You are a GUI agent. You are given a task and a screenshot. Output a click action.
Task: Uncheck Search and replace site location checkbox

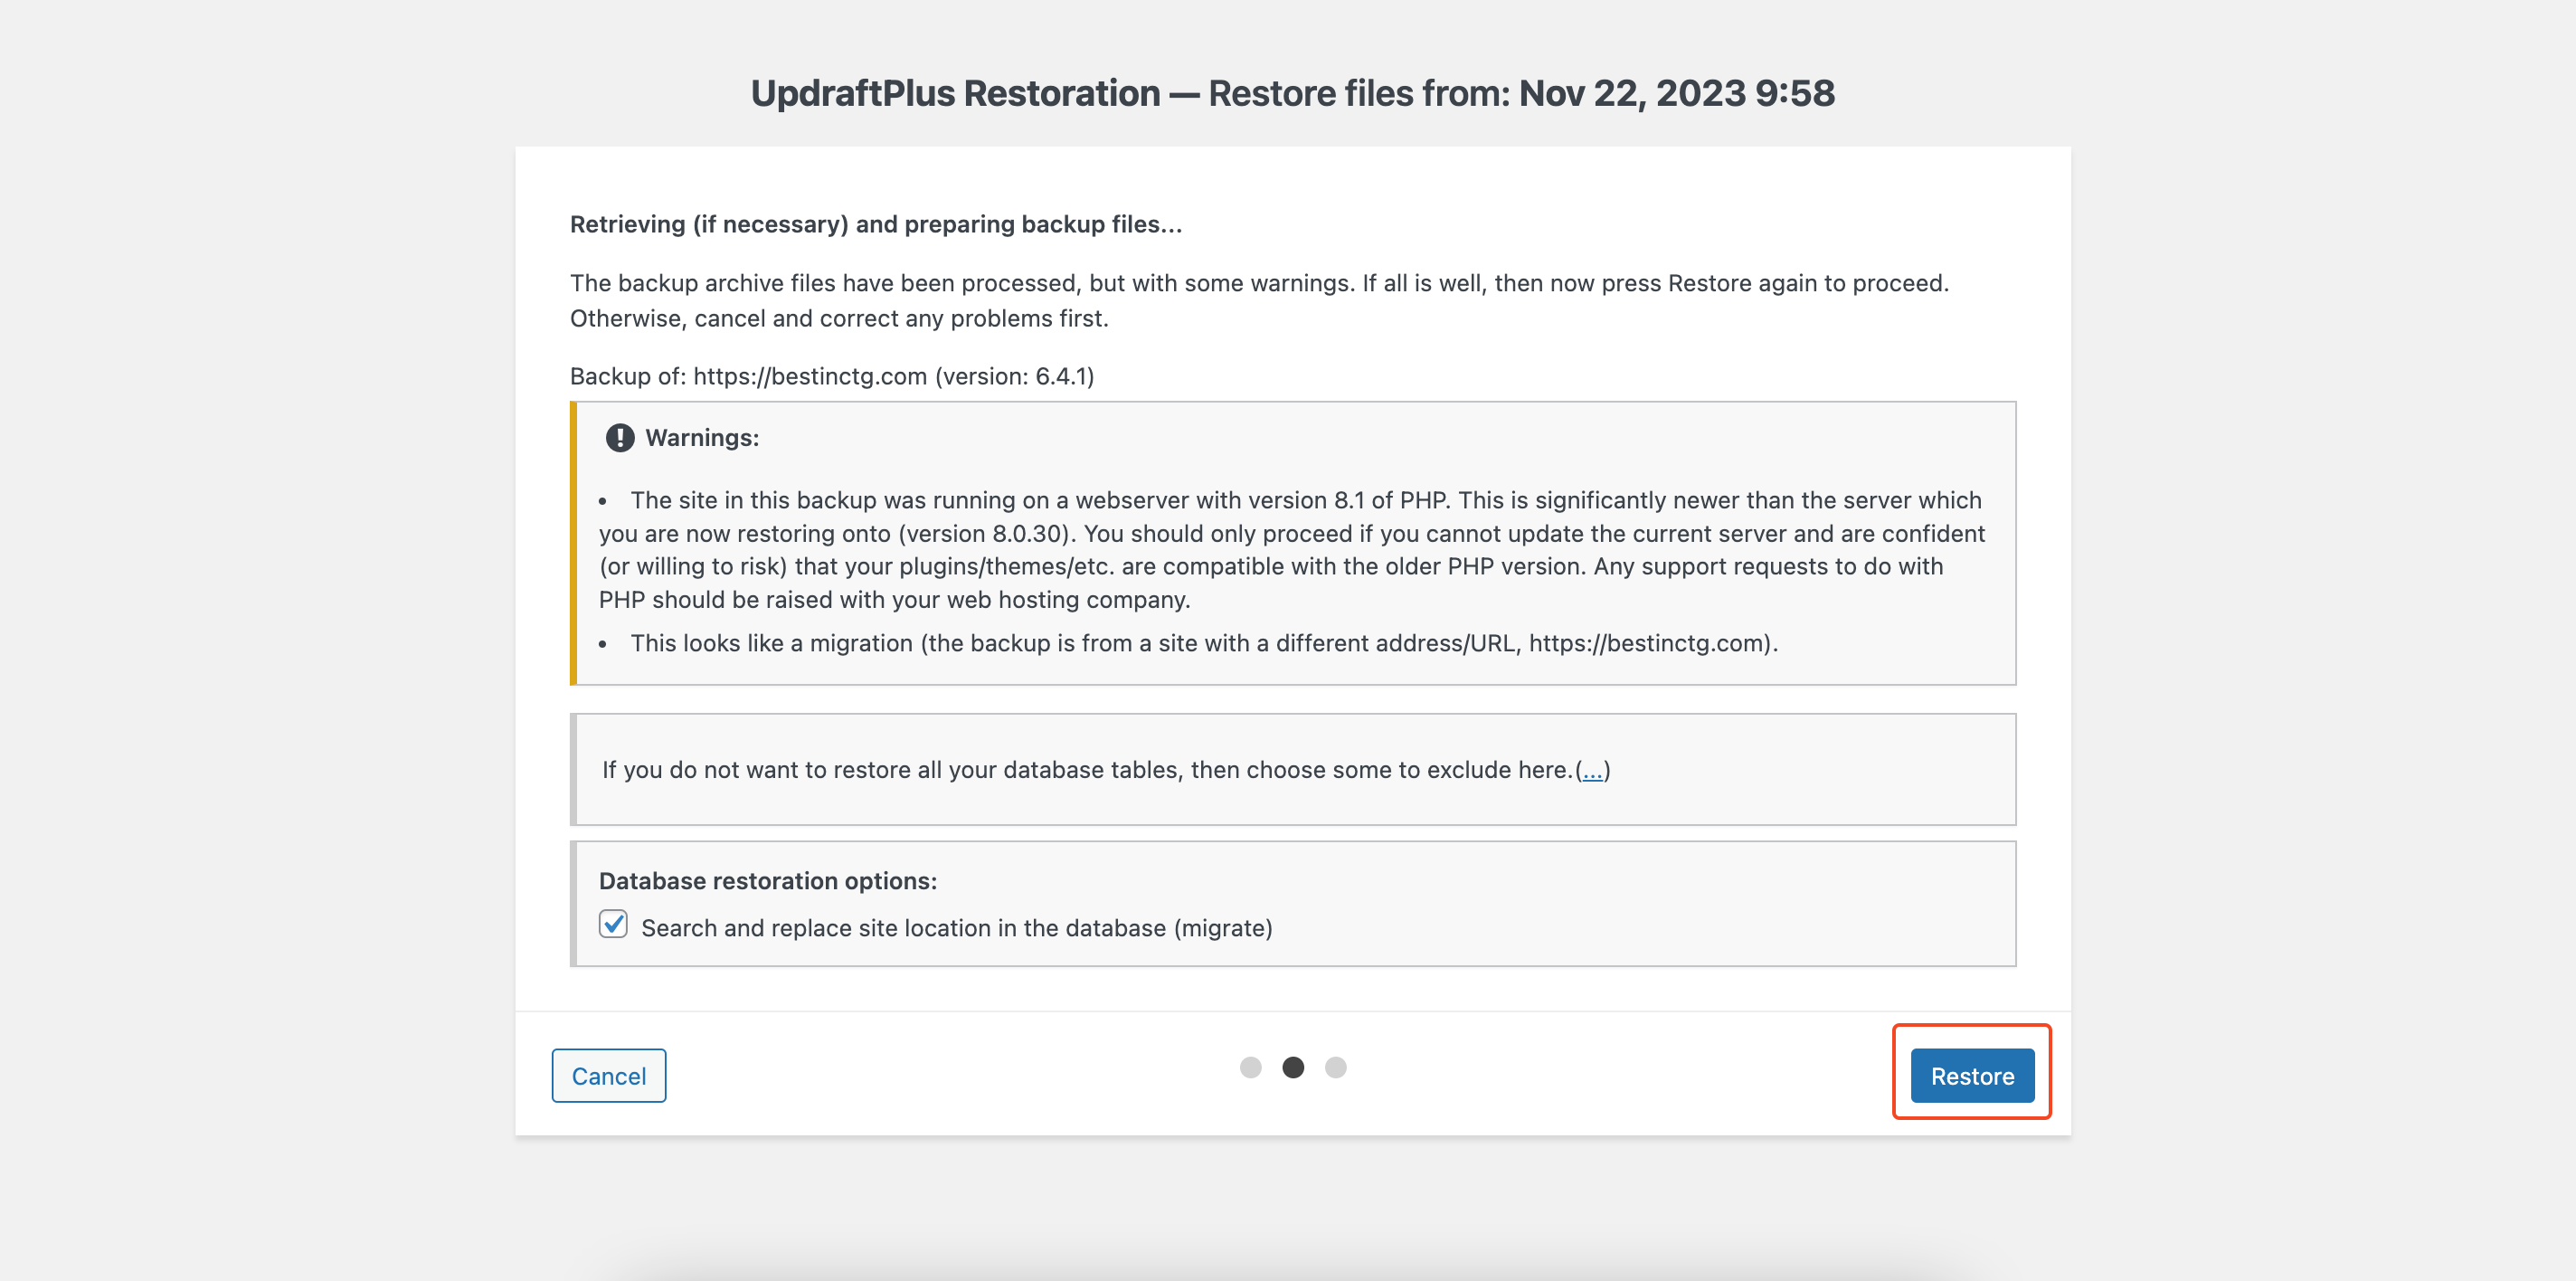pyautogui.click(x=613, y=924)
